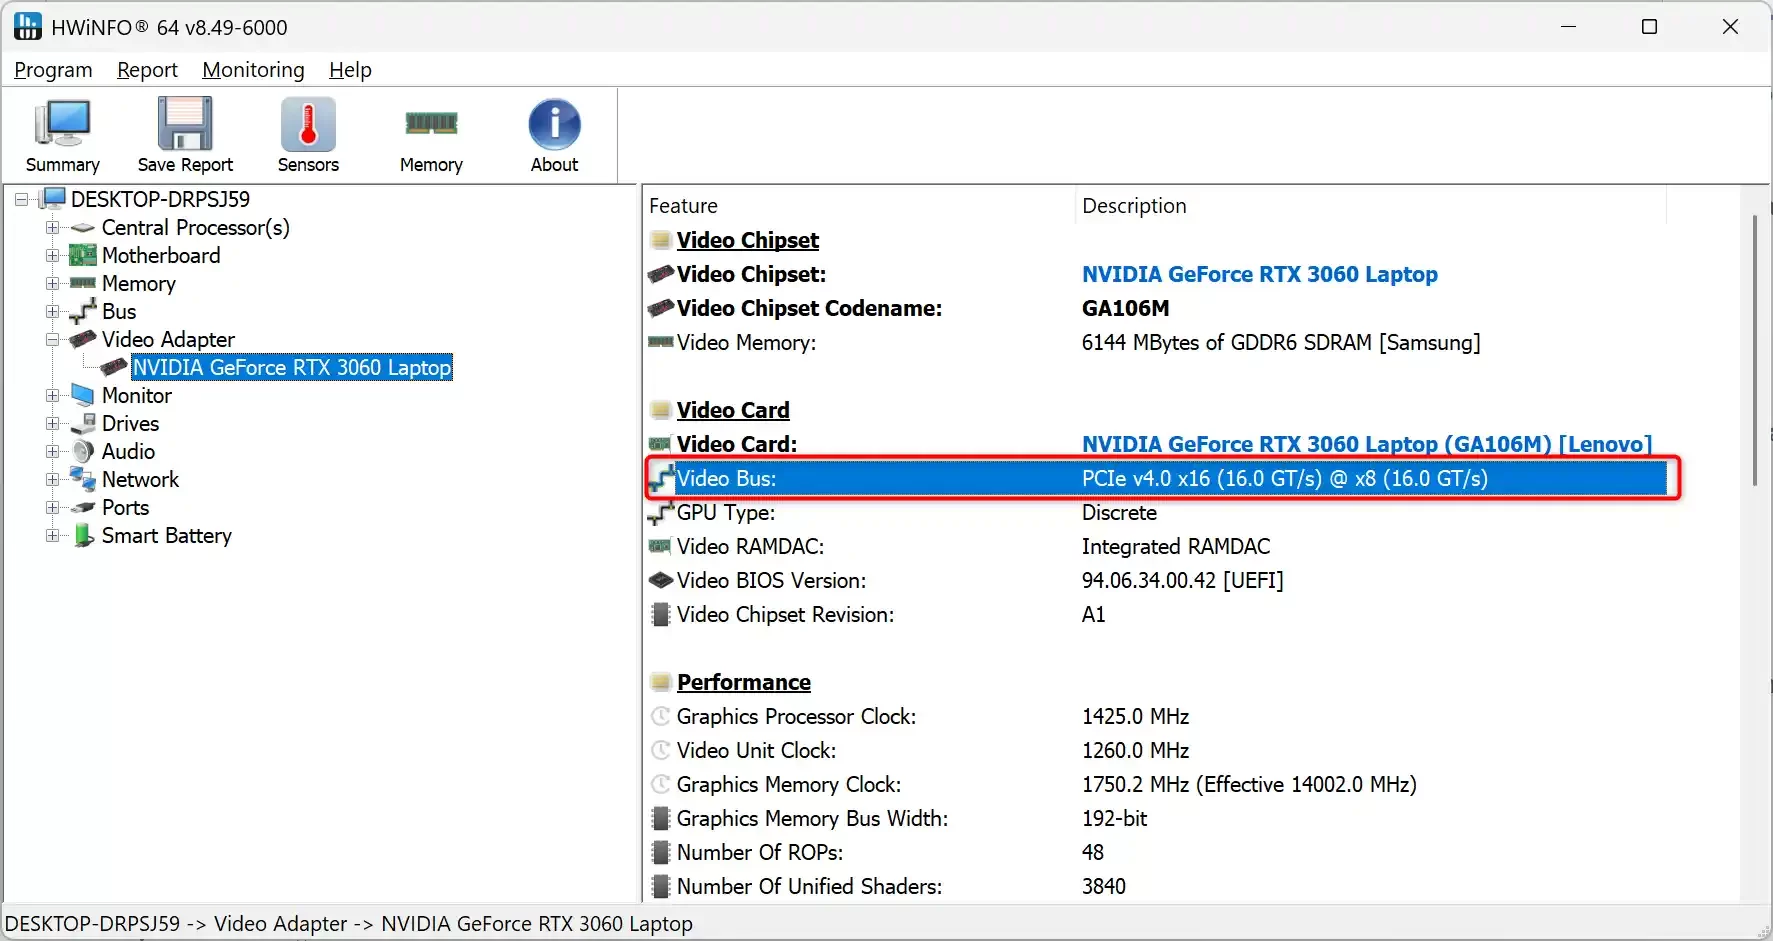Click the Drives tree icon
The height and width of the screenshot is (941, 1773).
(x=83, y=423)
